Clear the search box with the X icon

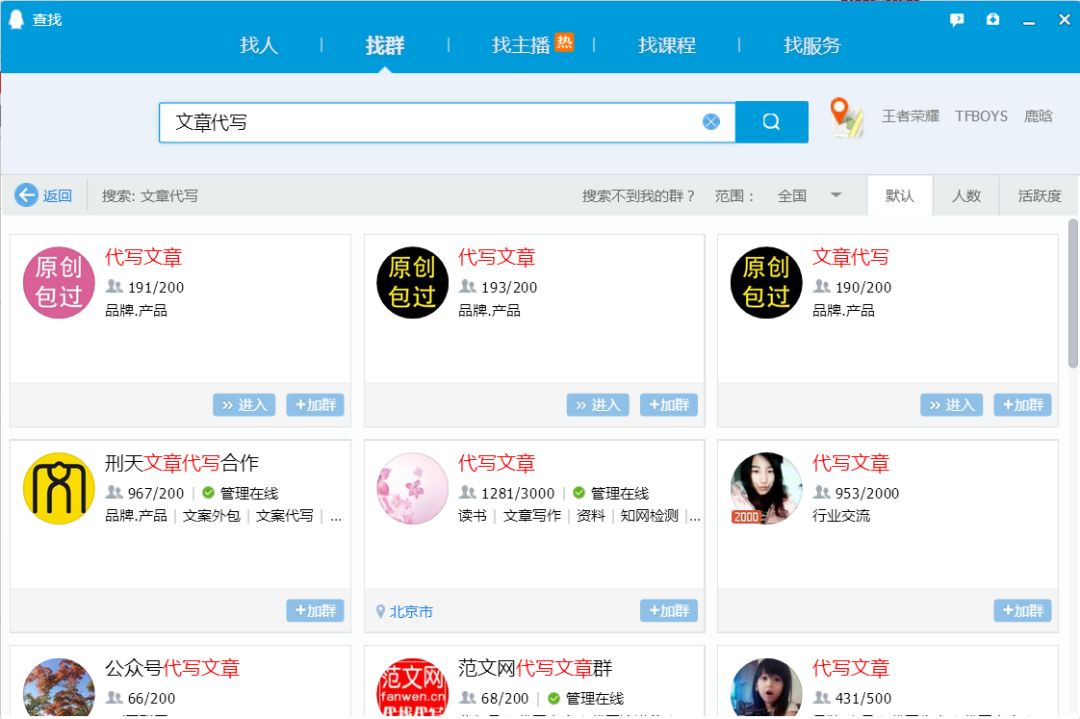point(711,122)
